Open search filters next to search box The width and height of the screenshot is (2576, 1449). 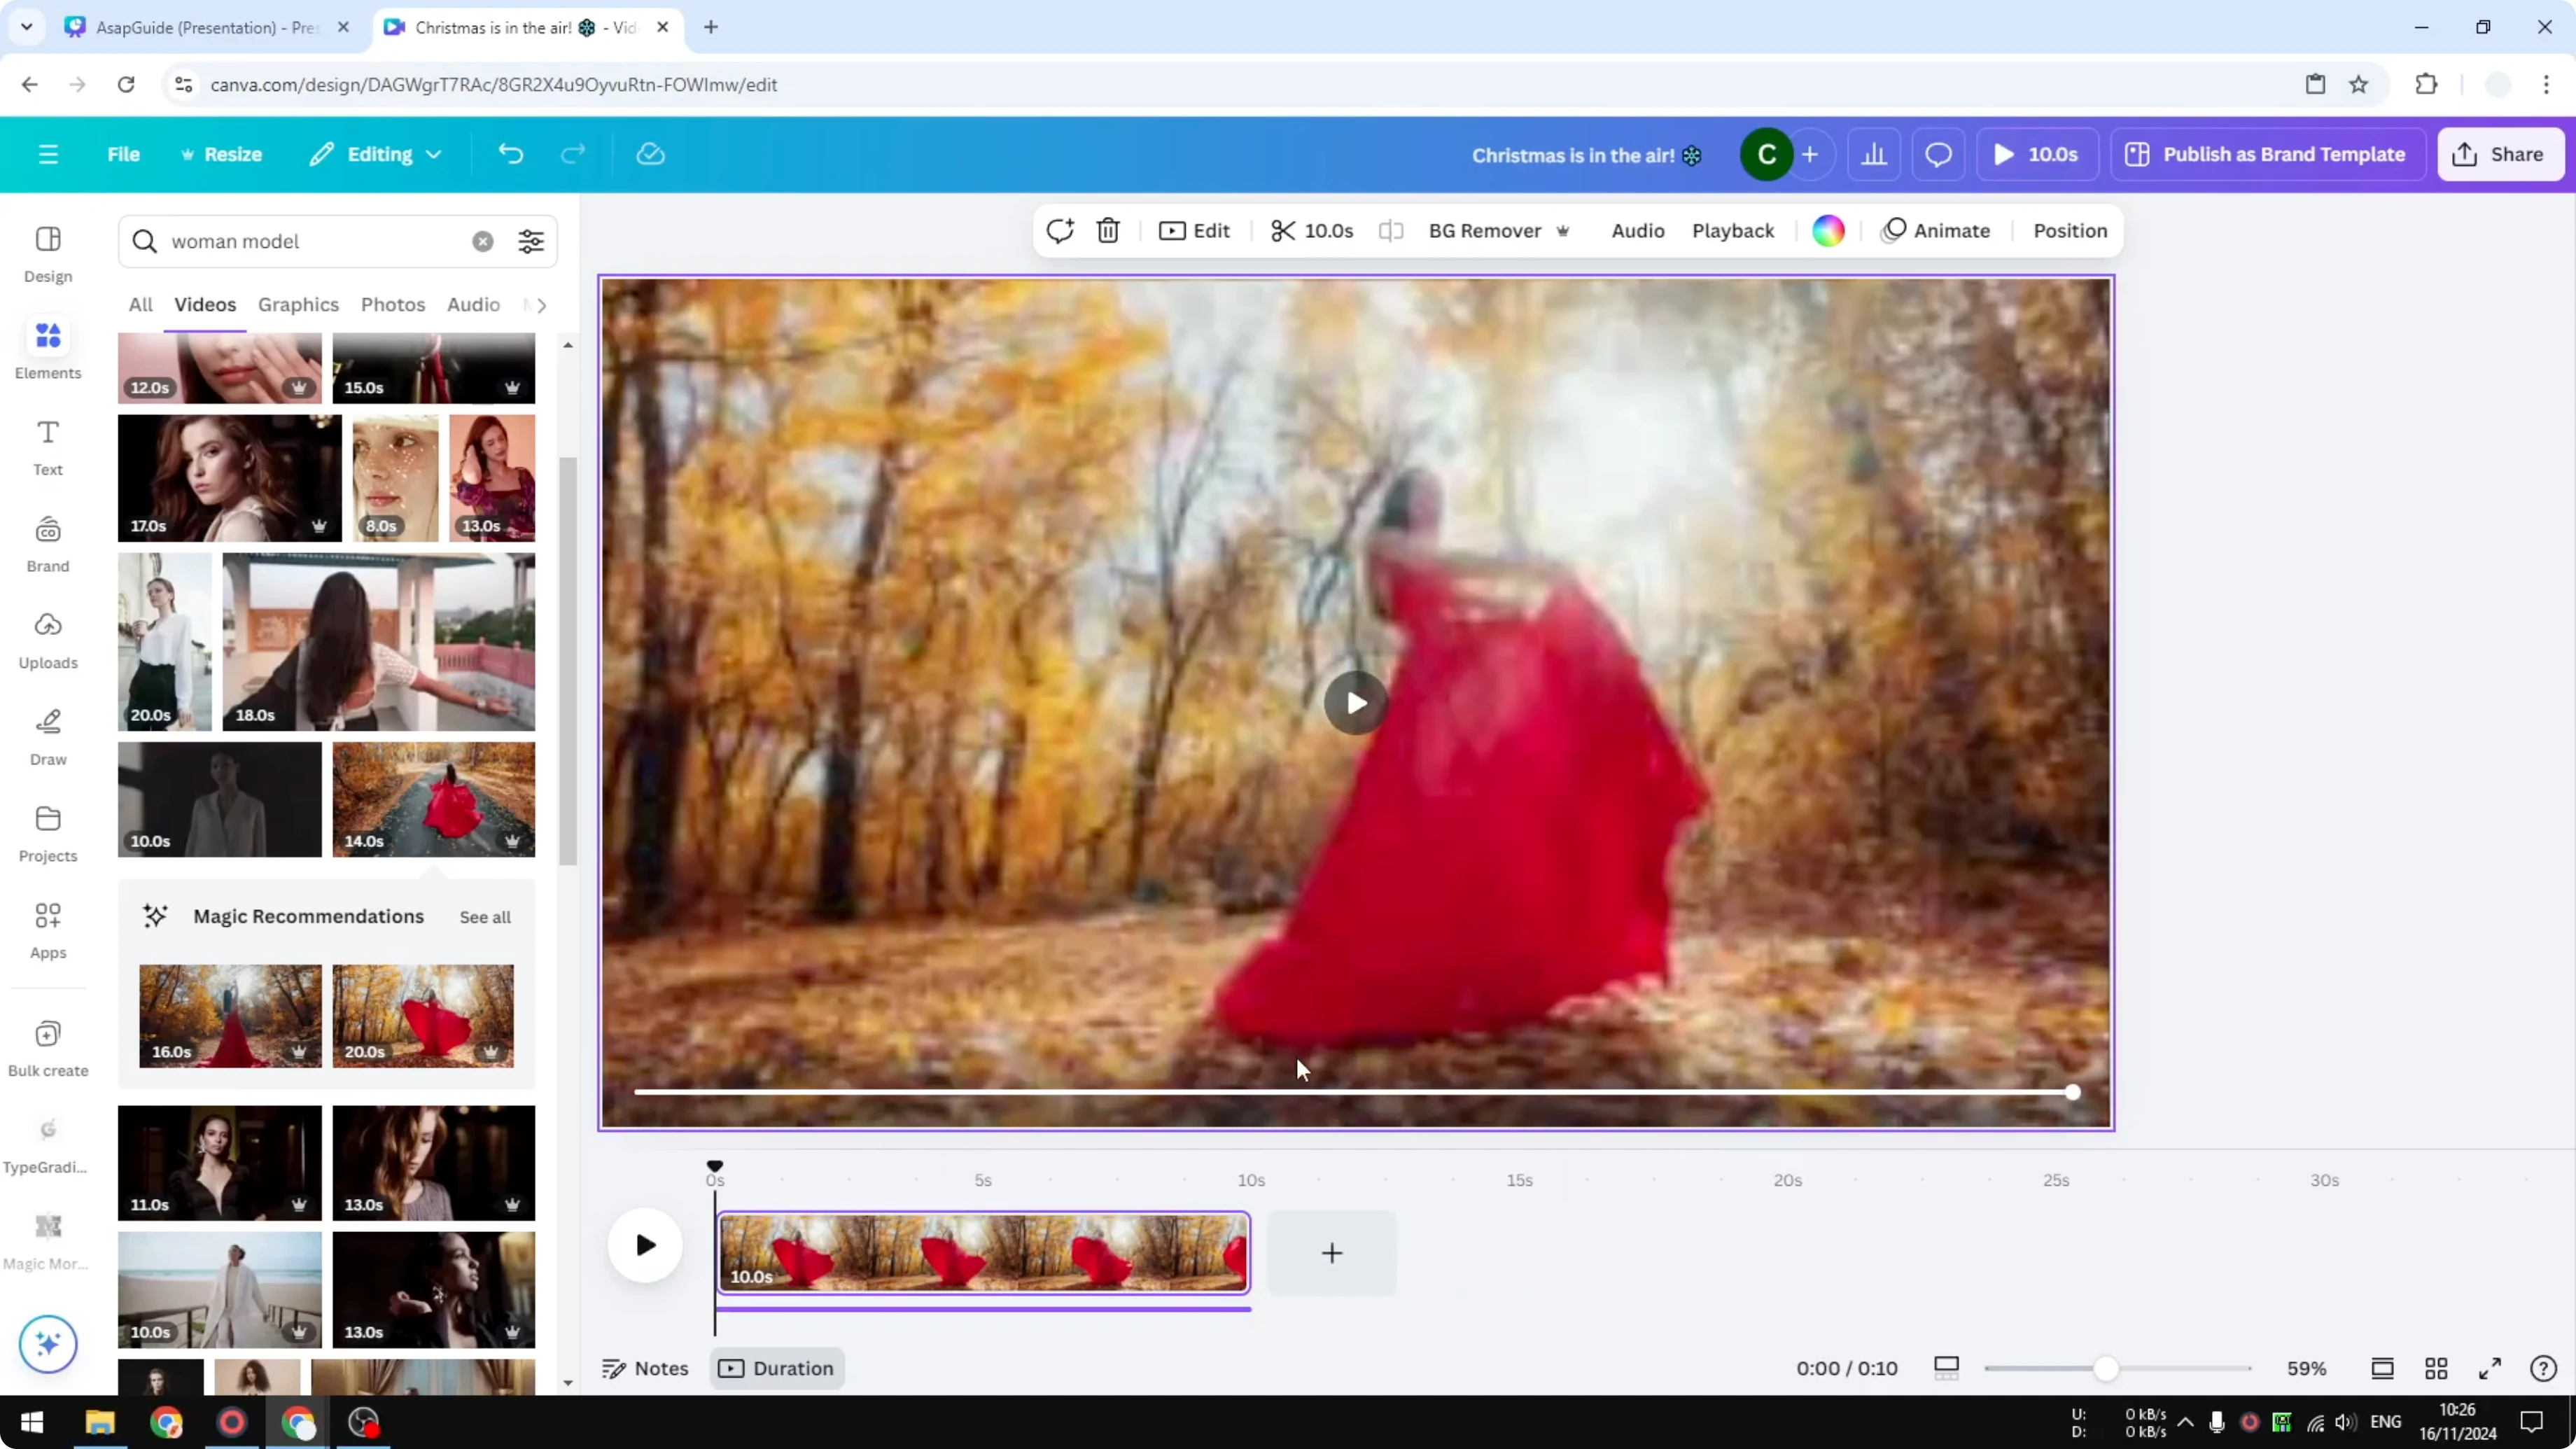pyautogui.click(x=530, y=241)
